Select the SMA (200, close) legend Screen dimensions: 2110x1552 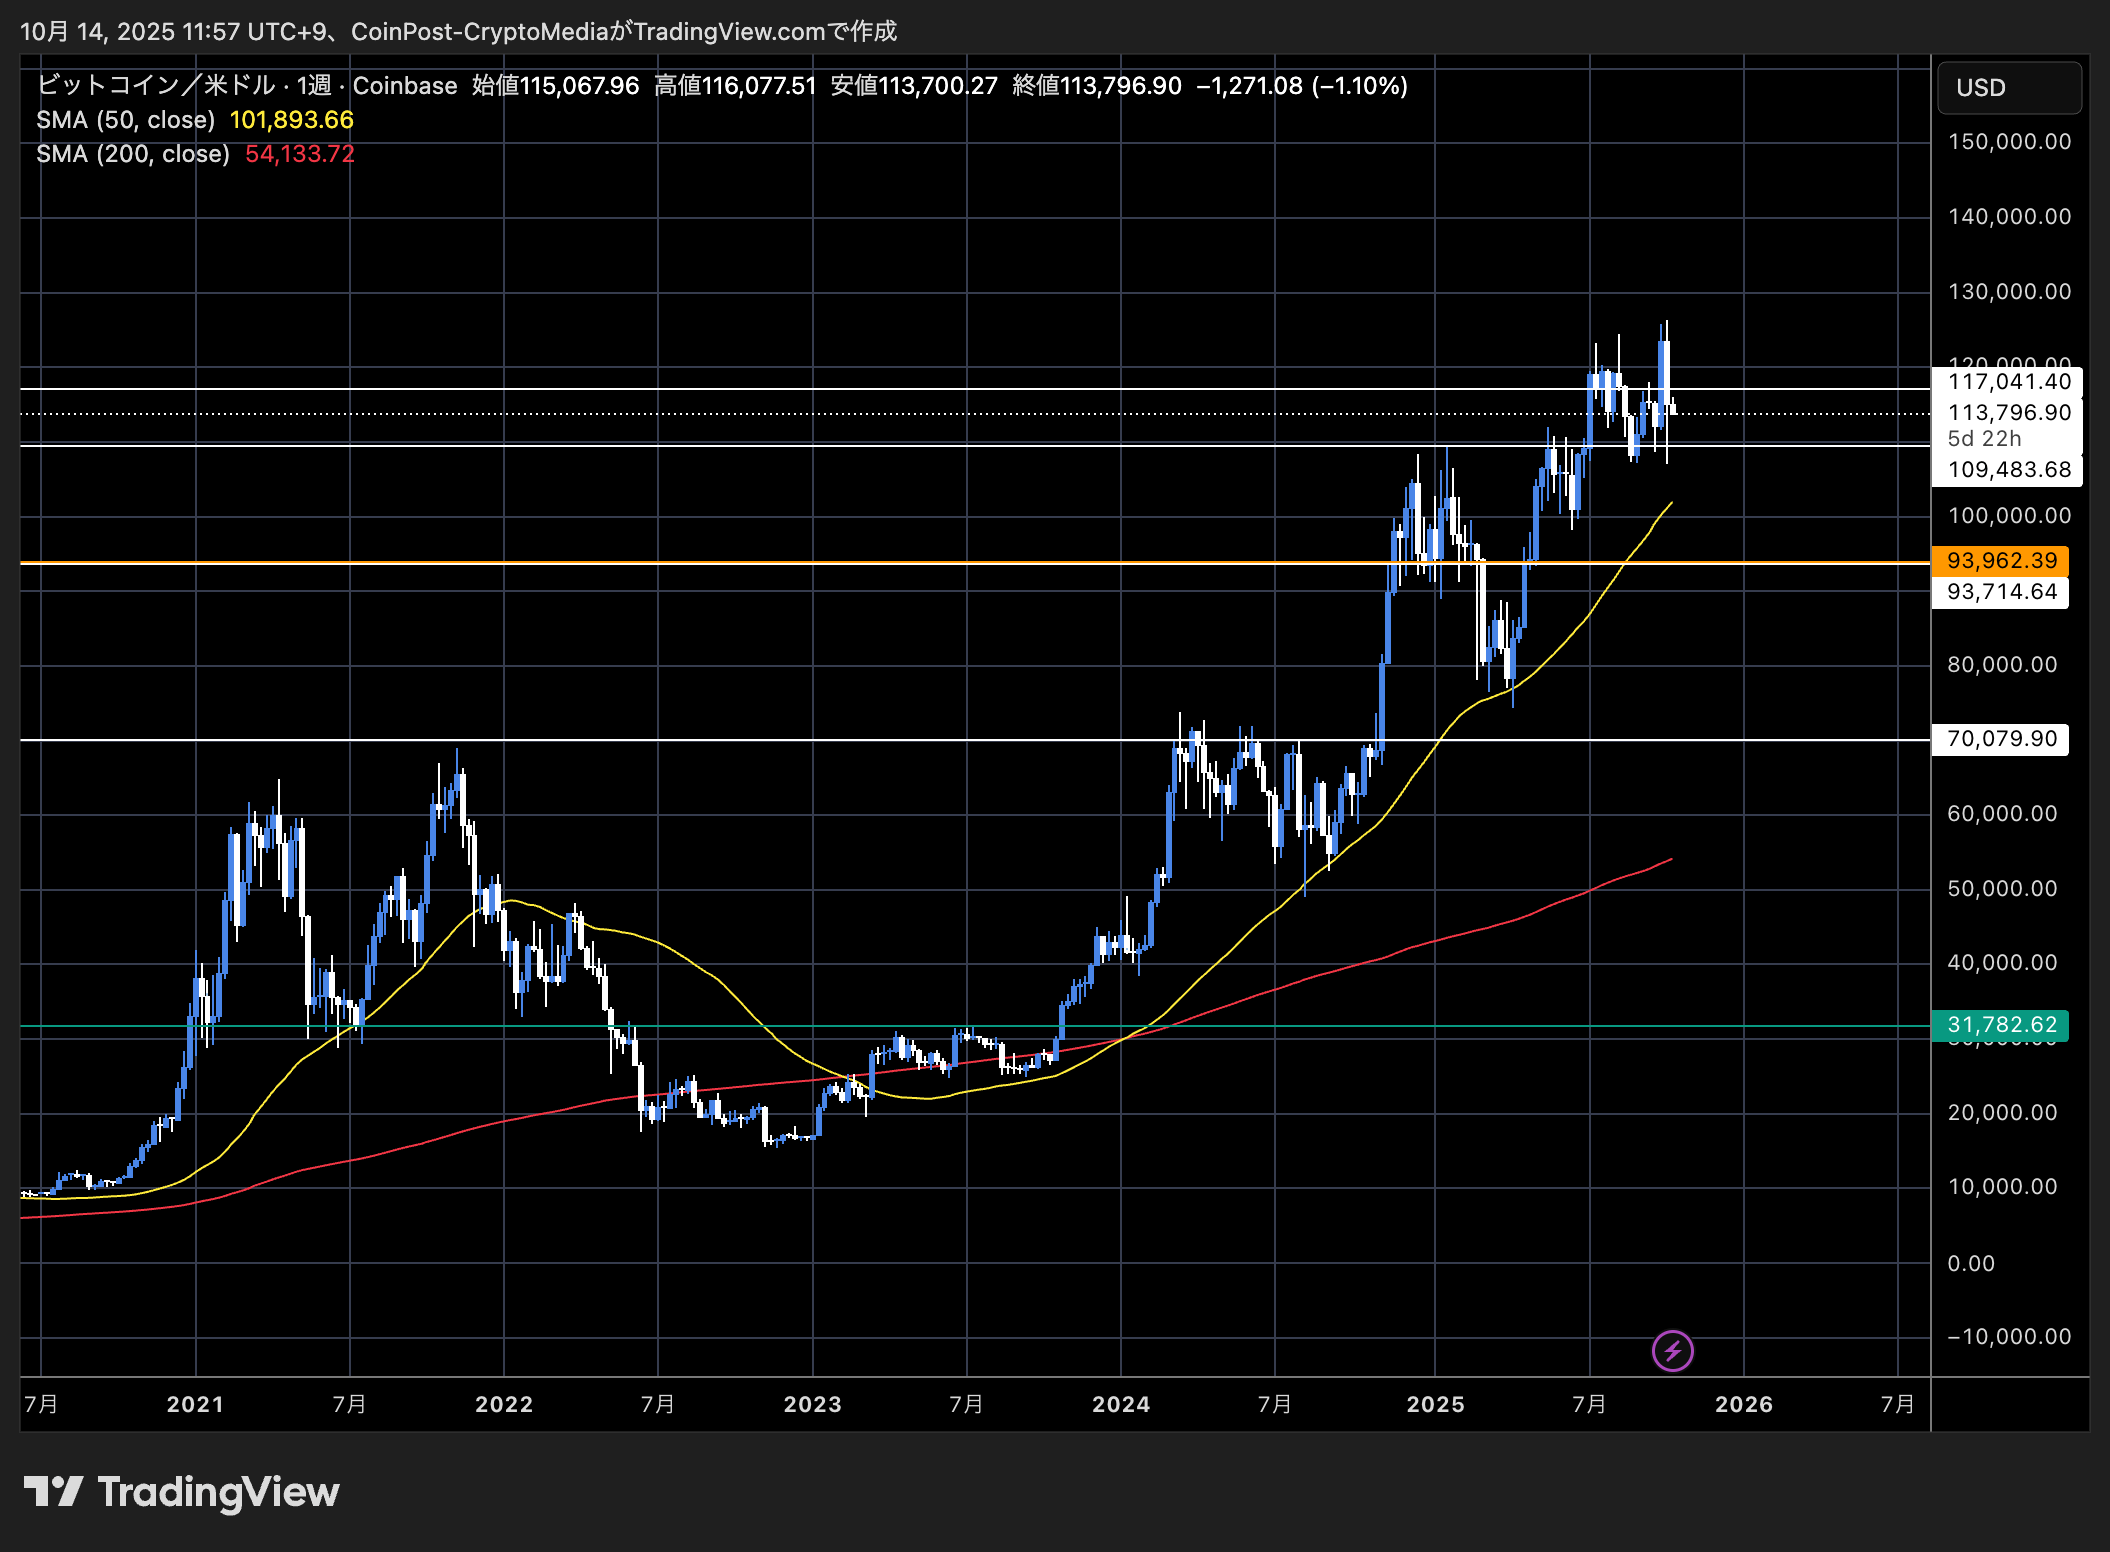[133, 154]
